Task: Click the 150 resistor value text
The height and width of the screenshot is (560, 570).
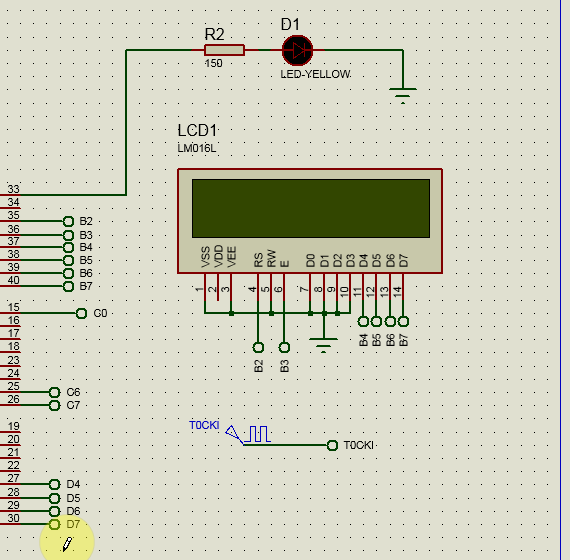Action: 213,63
